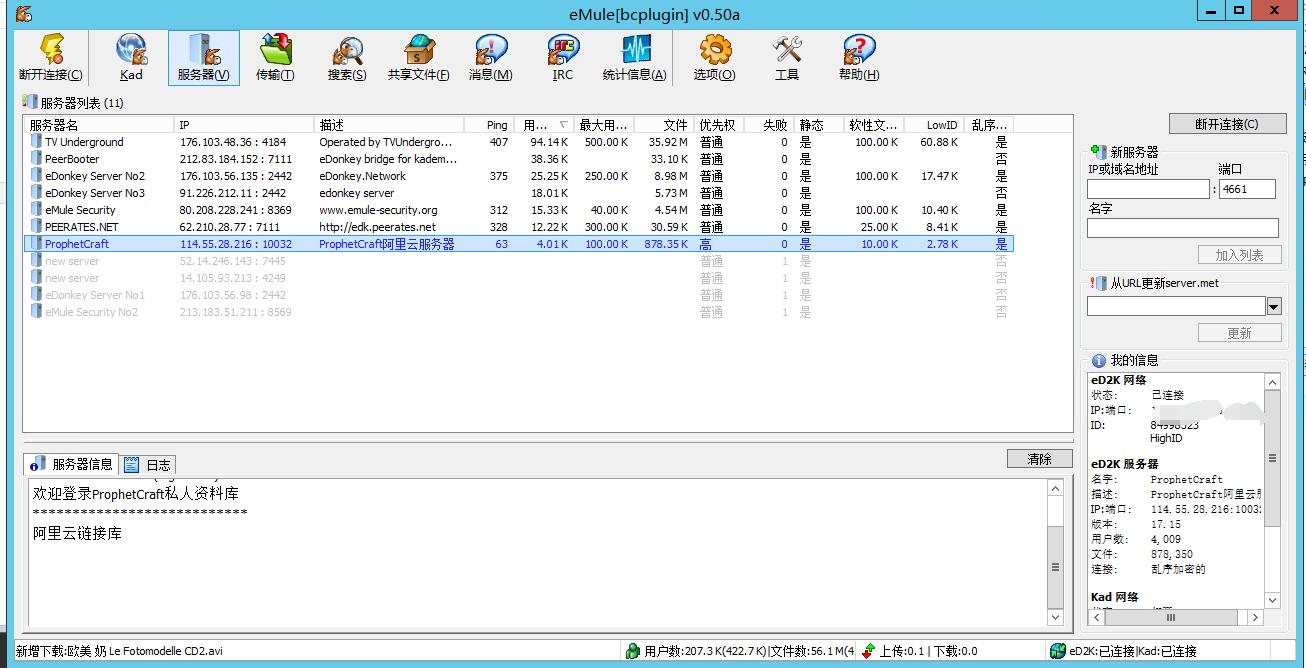
Task: Switch to the 日志 log tab
Action: pos(149,465)
